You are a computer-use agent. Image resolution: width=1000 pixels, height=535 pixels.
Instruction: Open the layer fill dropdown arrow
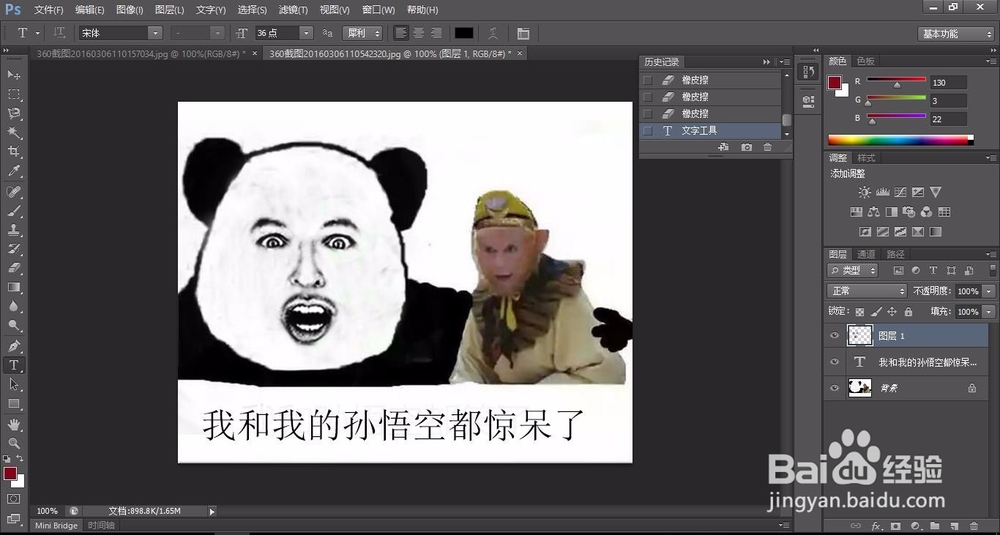pyautogui.click(x=989, y=312)
